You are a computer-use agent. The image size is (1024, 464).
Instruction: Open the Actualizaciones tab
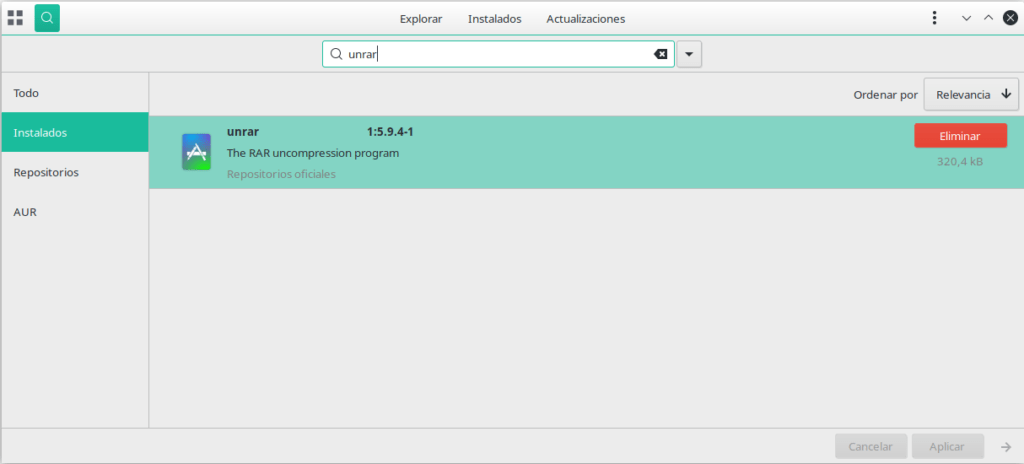585,19
